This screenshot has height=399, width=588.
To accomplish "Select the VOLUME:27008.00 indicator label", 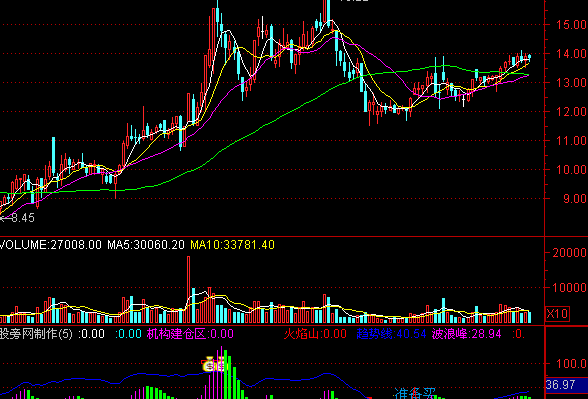I will (x=51, y=245).
